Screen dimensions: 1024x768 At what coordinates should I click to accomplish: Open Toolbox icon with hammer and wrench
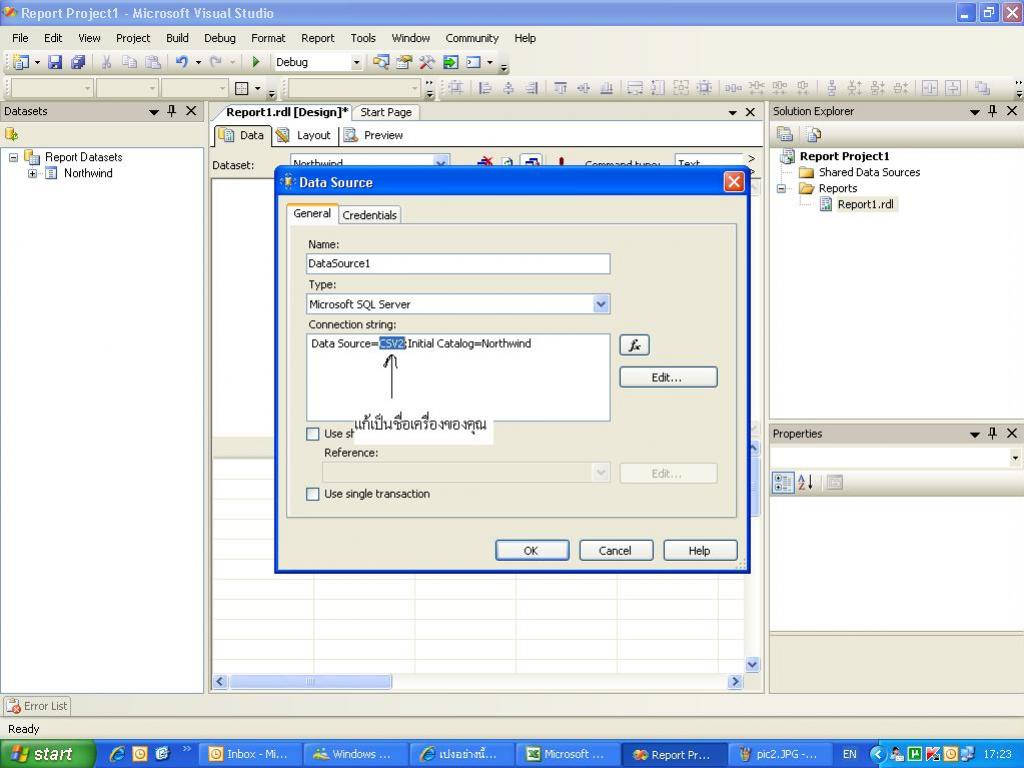(426, 62)
